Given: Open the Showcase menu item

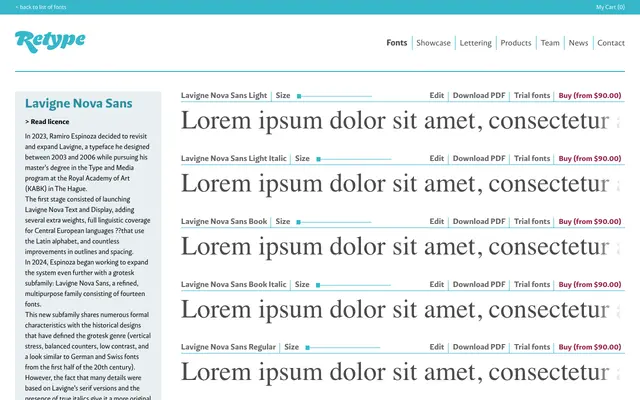Looking at the screenshot, I should 433,43.
